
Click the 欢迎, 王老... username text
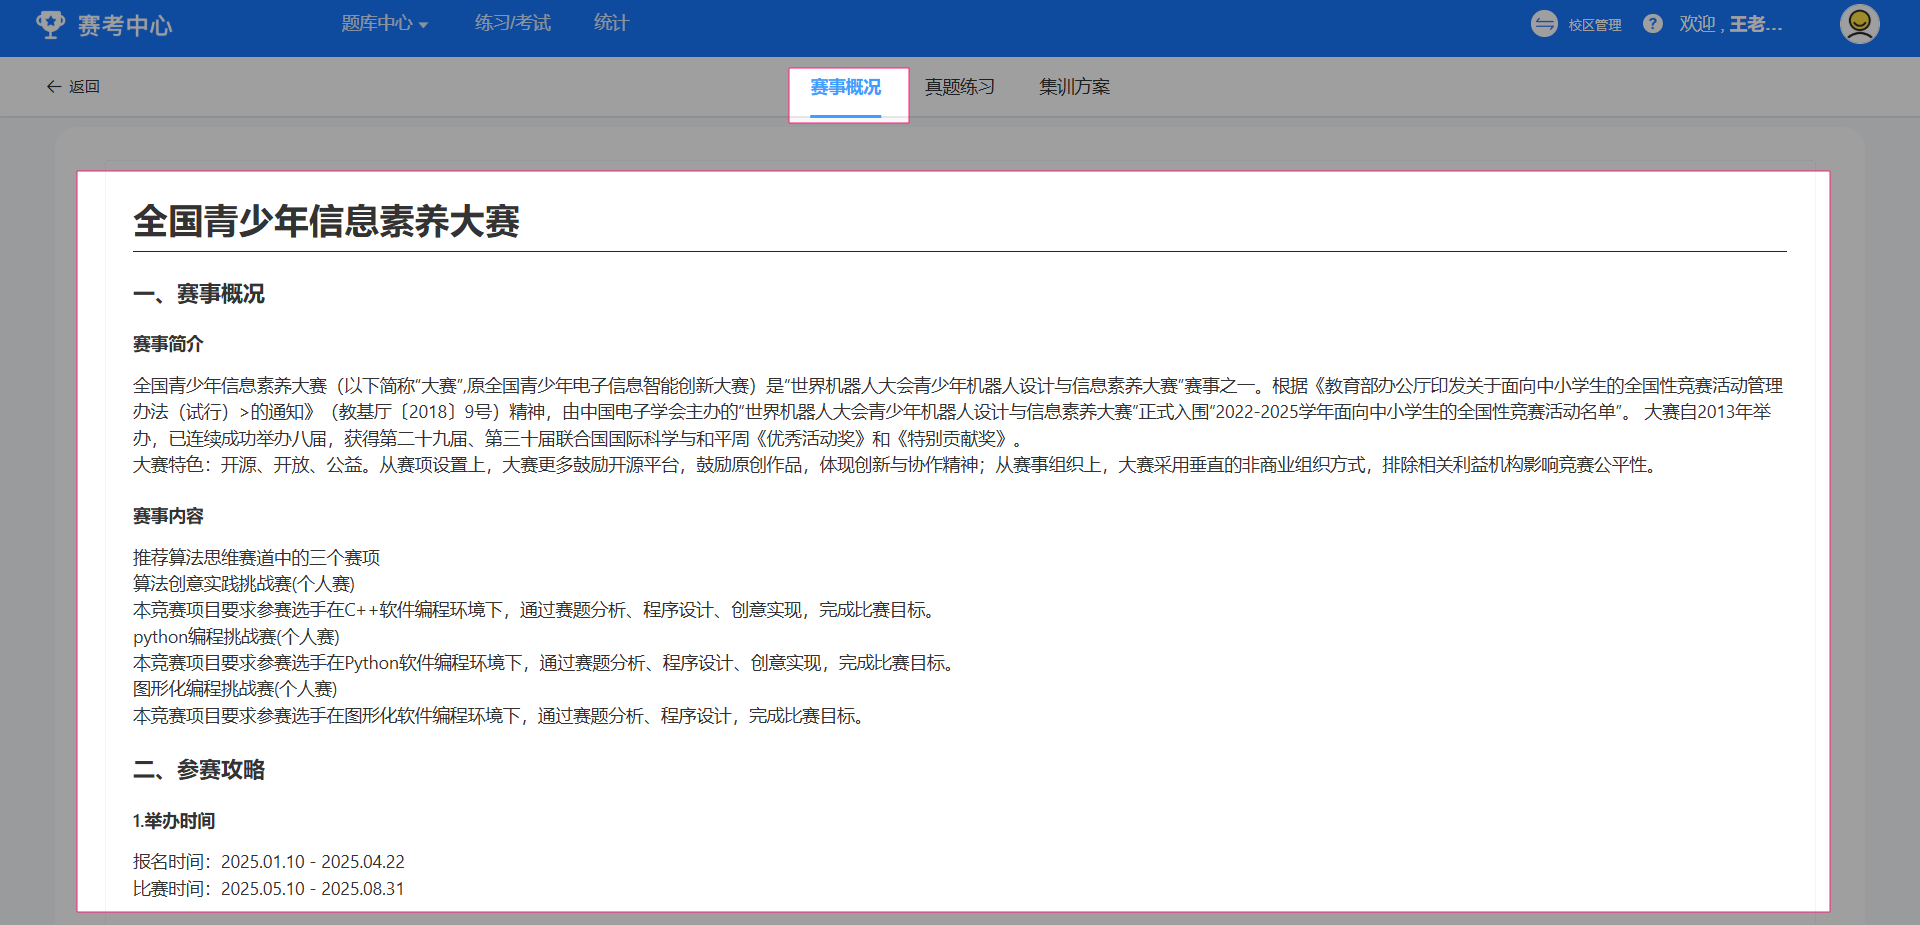[1730, 24]
